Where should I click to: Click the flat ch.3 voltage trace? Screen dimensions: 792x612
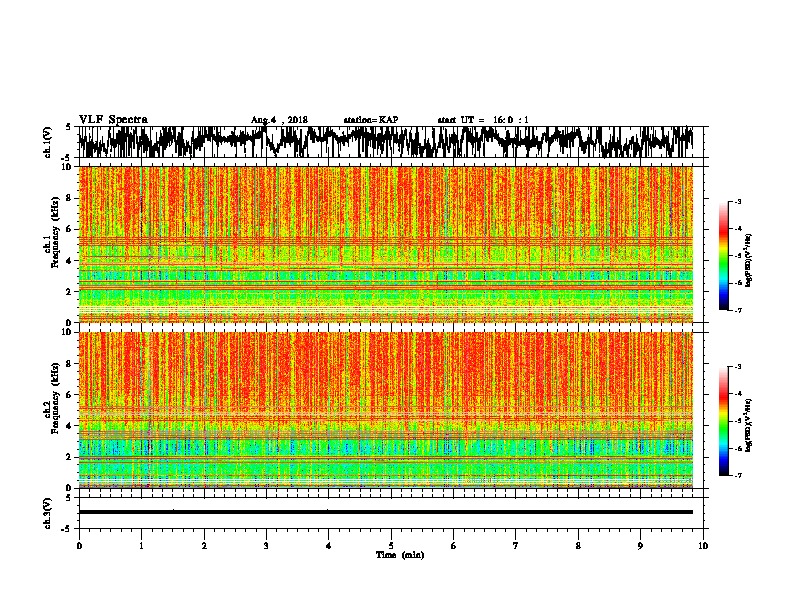click(x=386, y=512)
